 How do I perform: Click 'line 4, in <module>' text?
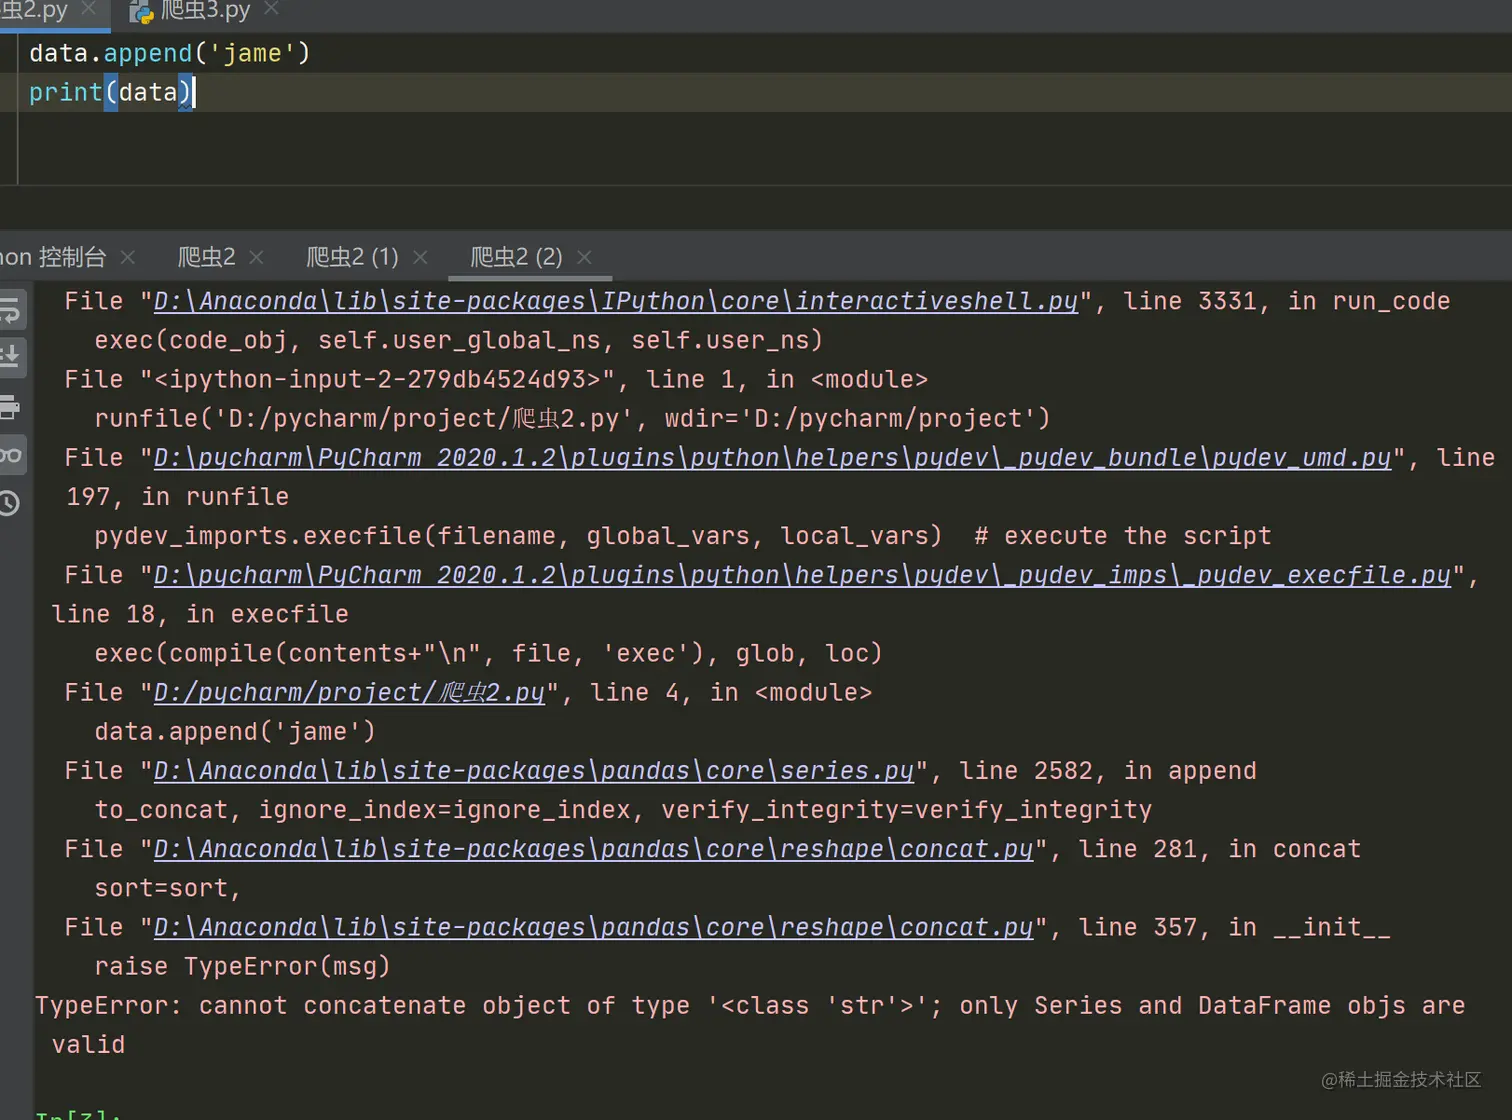tap(730, 692)
